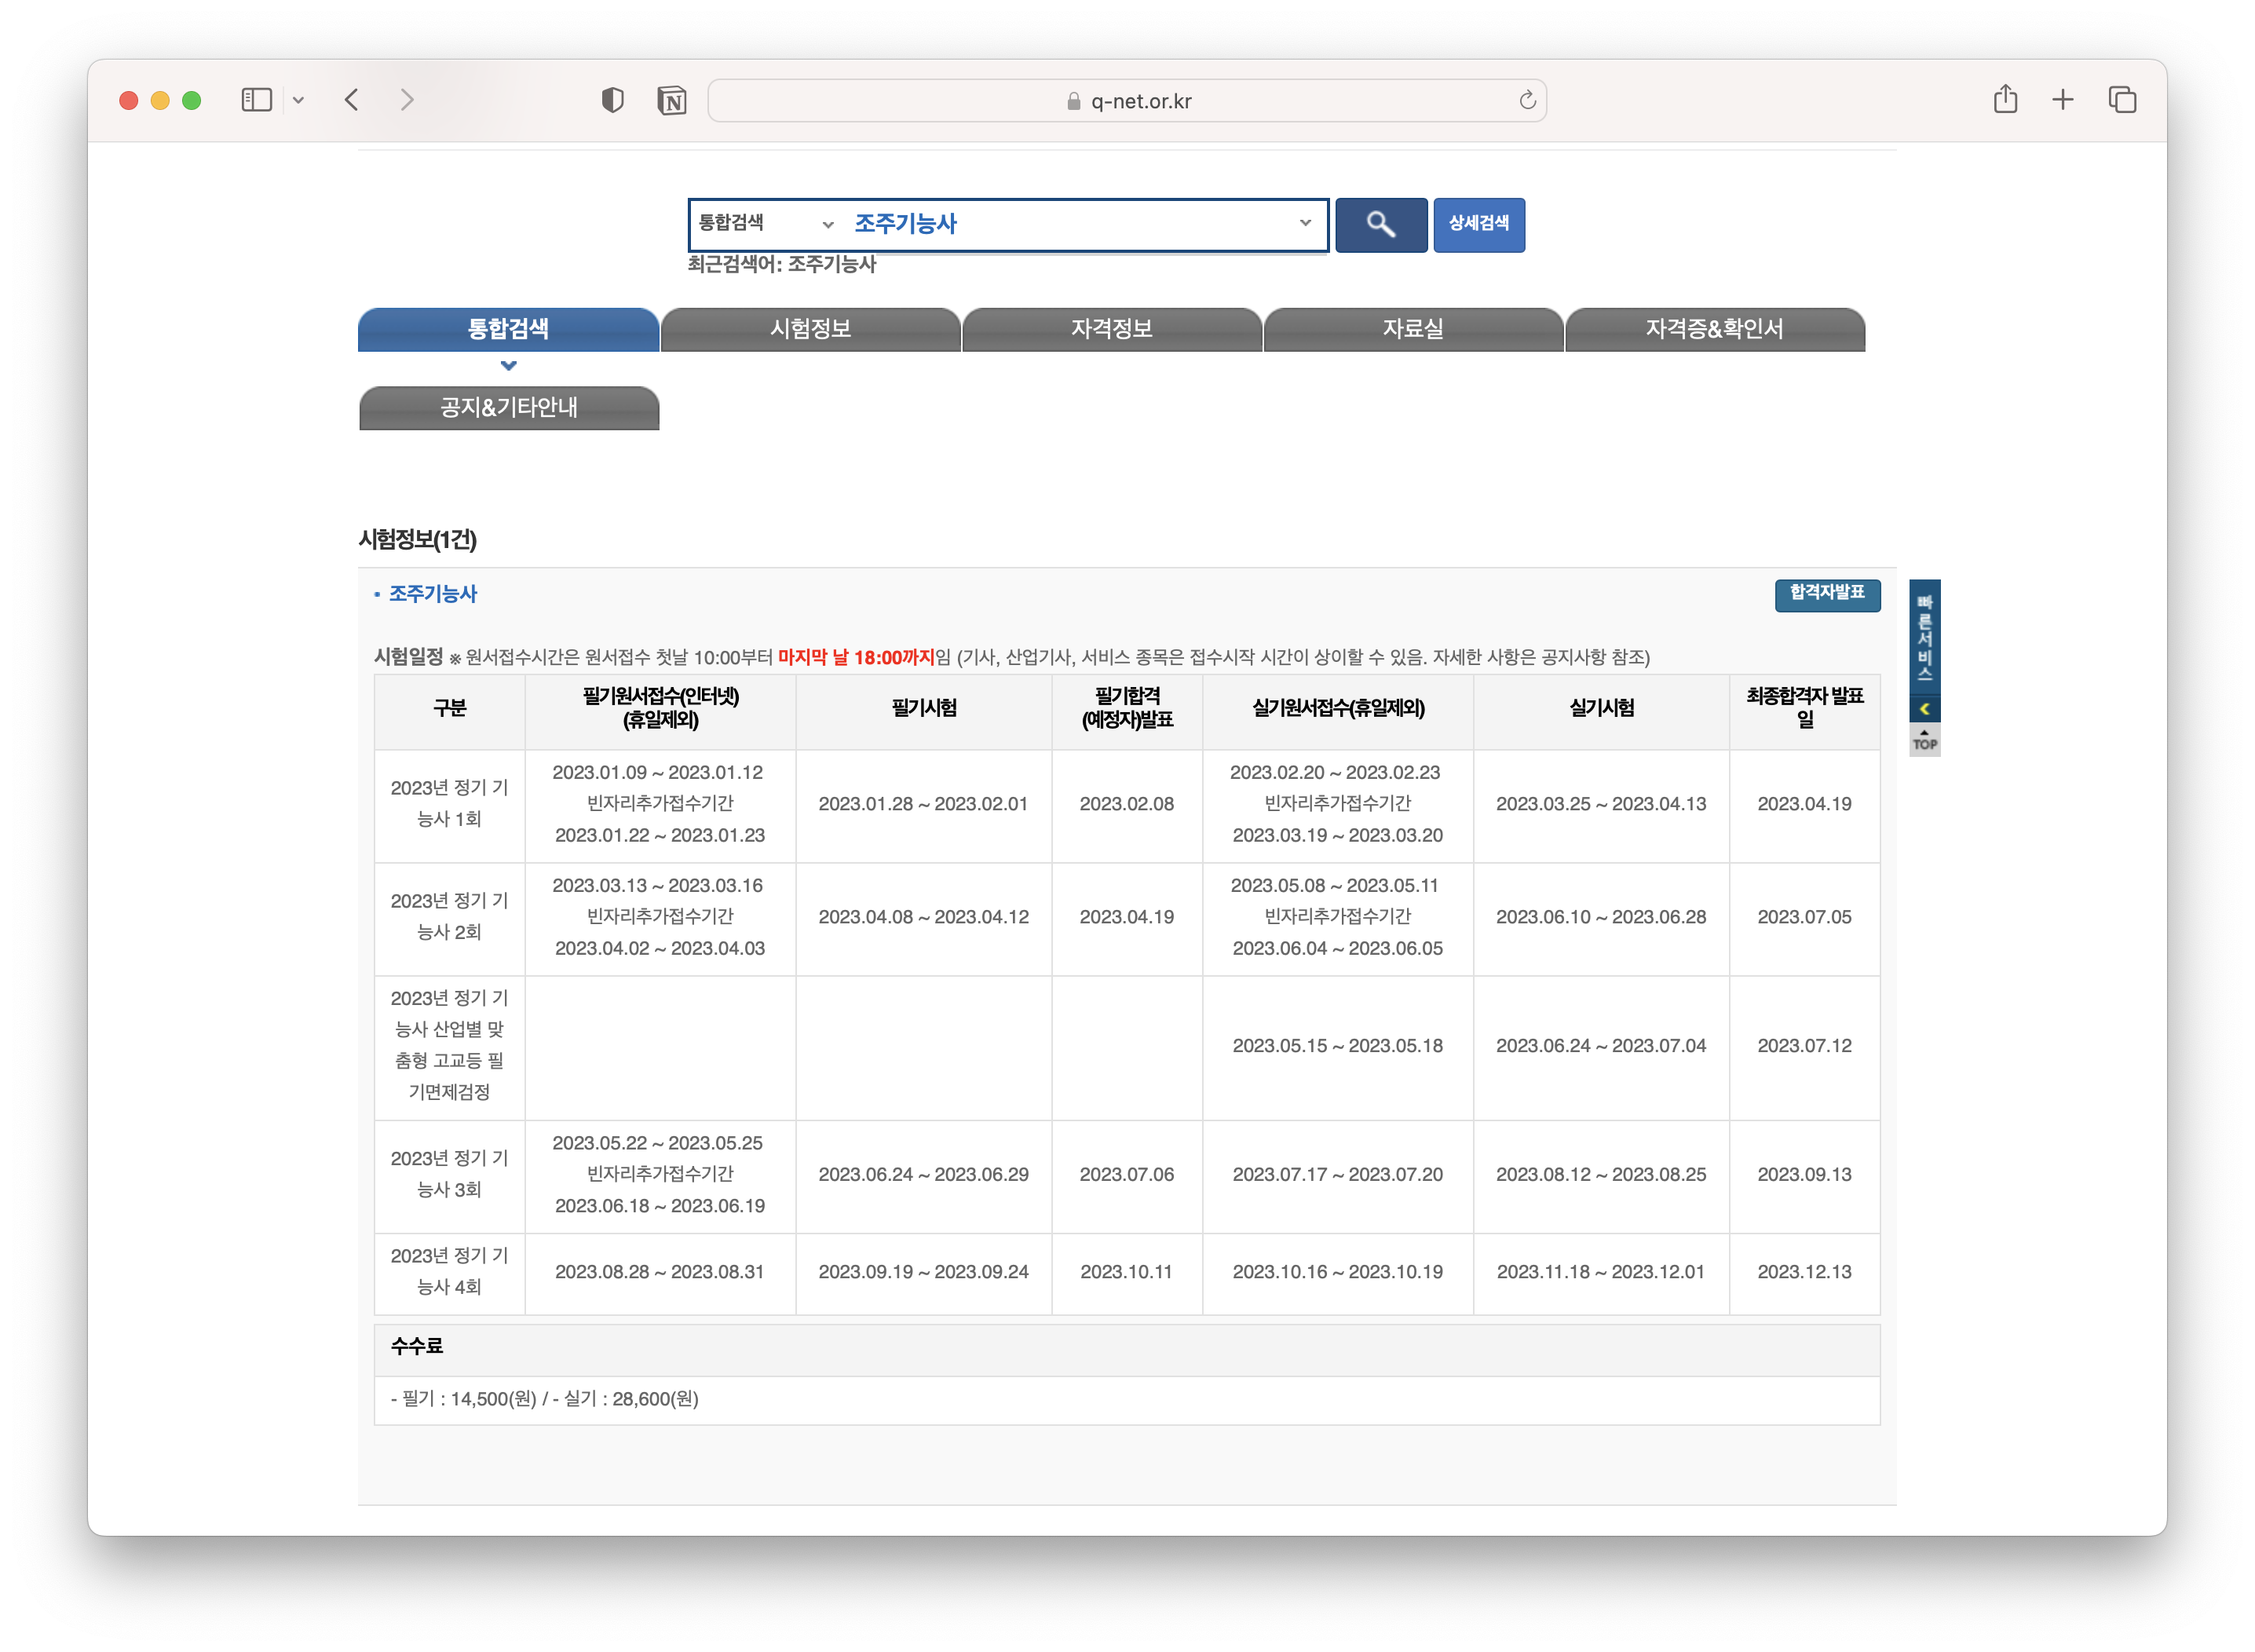The width and height of the screenshot is (2255, 1652).
Task: Click the Notion web clipper extension icon
Action: tap(672, 100)
